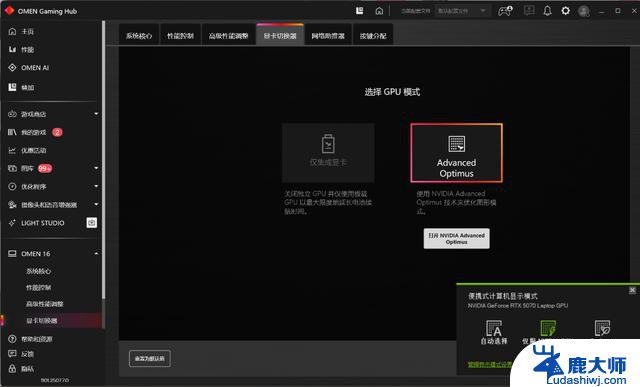This screenshot has height=387, width=640.
Task: Expand the camera enhancer section arrow
Action: click(x=96, y=204)
